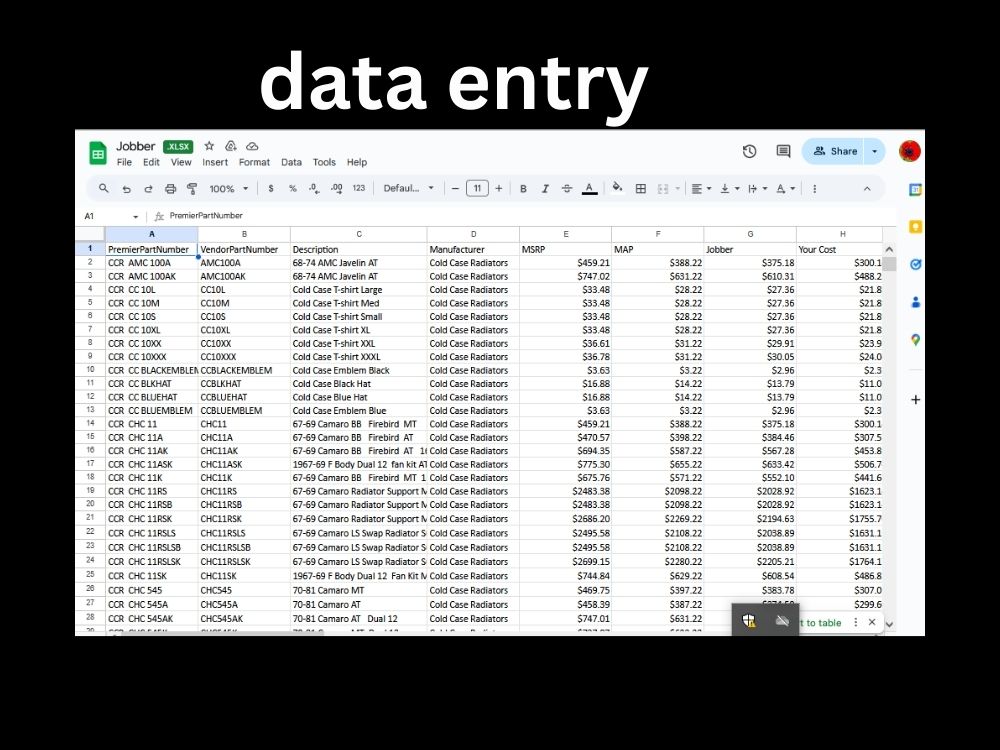Select the cell "Cold Case Emblem Black"
Screen dimensions: 1000x750
click(358, 371)
